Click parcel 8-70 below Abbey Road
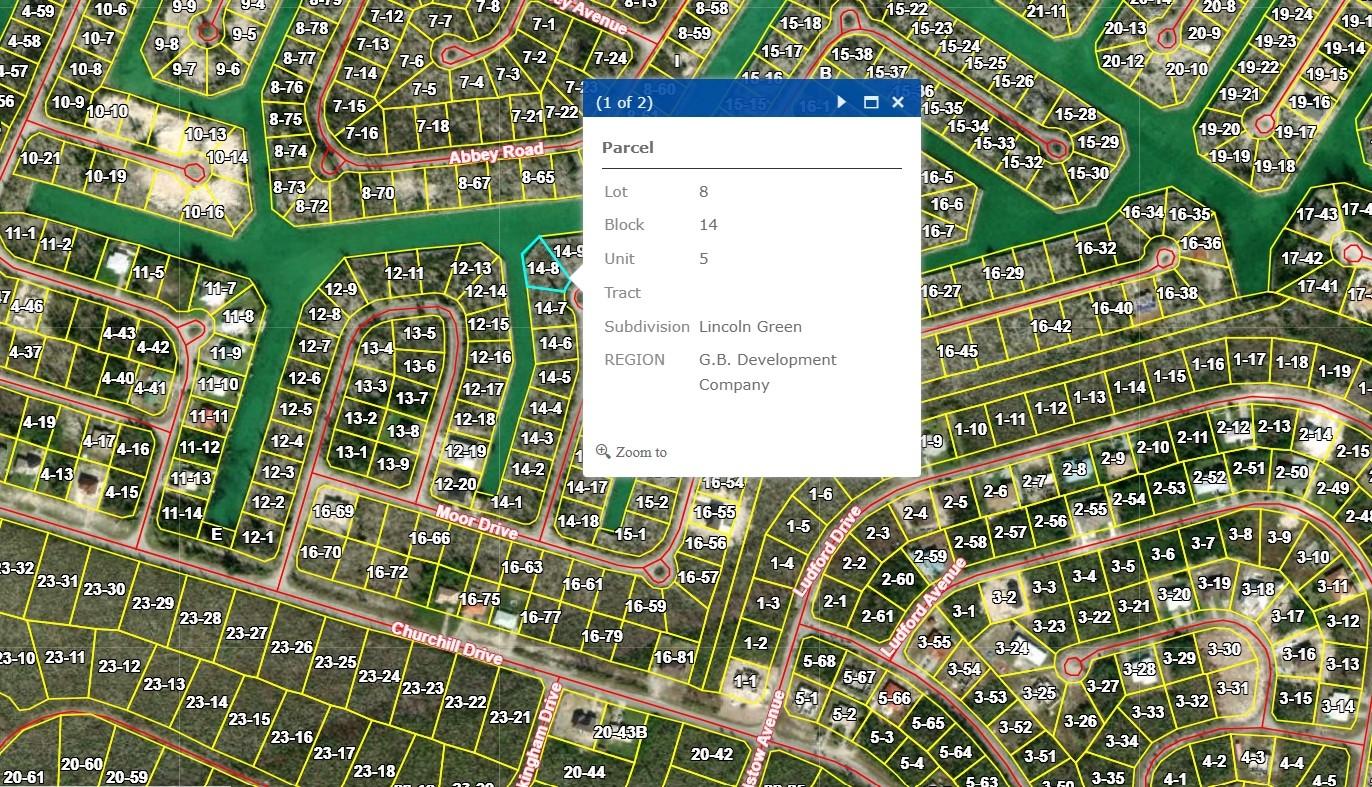 click(x=378, y=193)
